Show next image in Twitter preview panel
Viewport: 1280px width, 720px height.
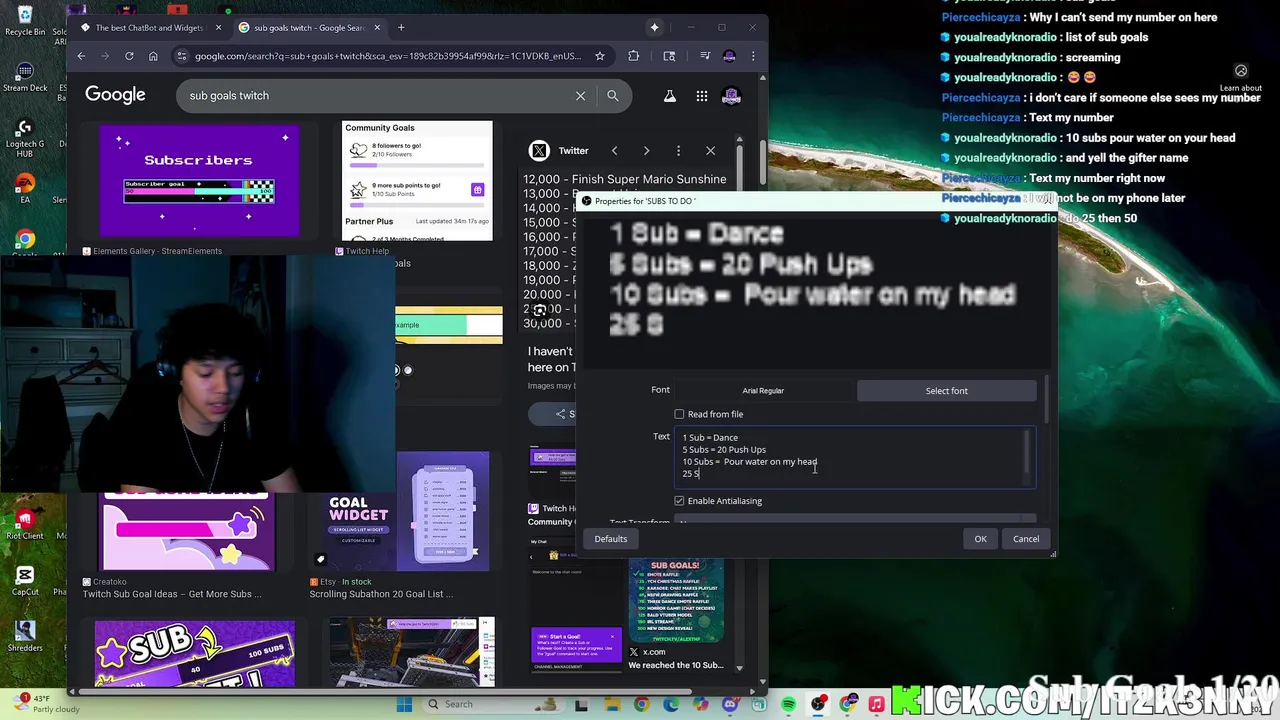(646, 151)
